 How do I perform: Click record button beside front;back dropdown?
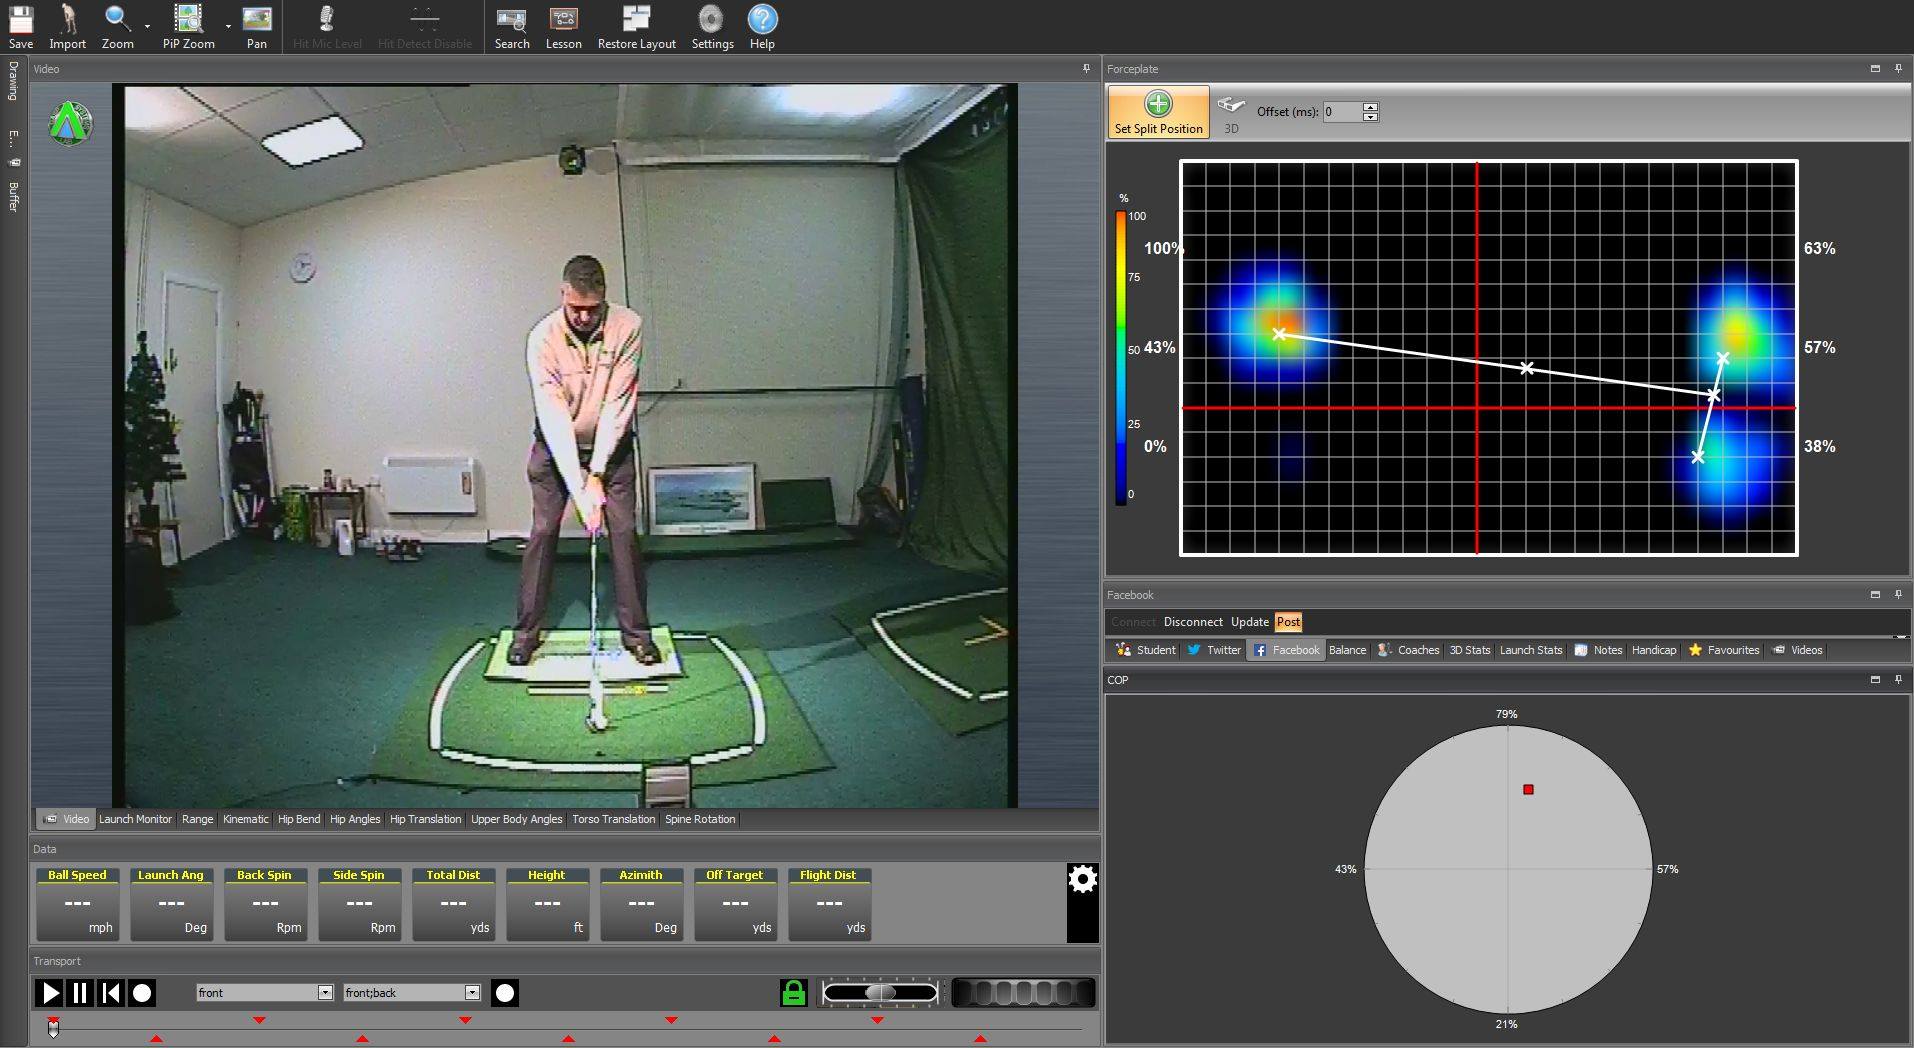(x=505, y=993)
